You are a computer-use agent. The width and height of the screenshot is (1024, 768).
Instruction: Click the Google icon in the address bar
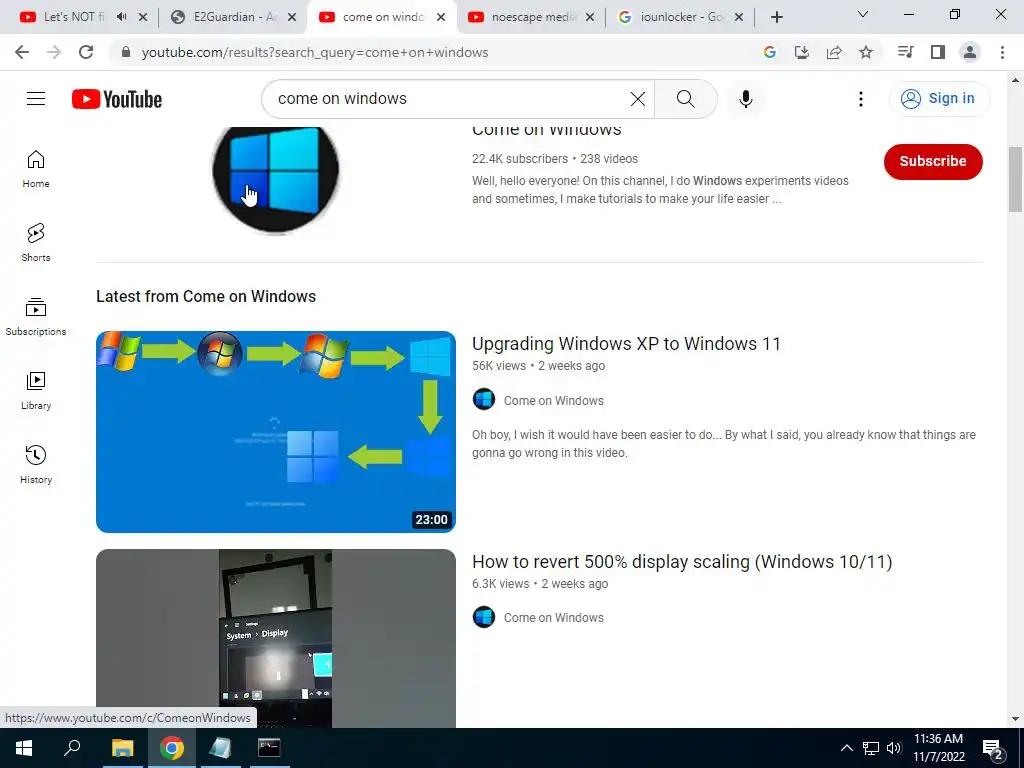tap(770, 52)
